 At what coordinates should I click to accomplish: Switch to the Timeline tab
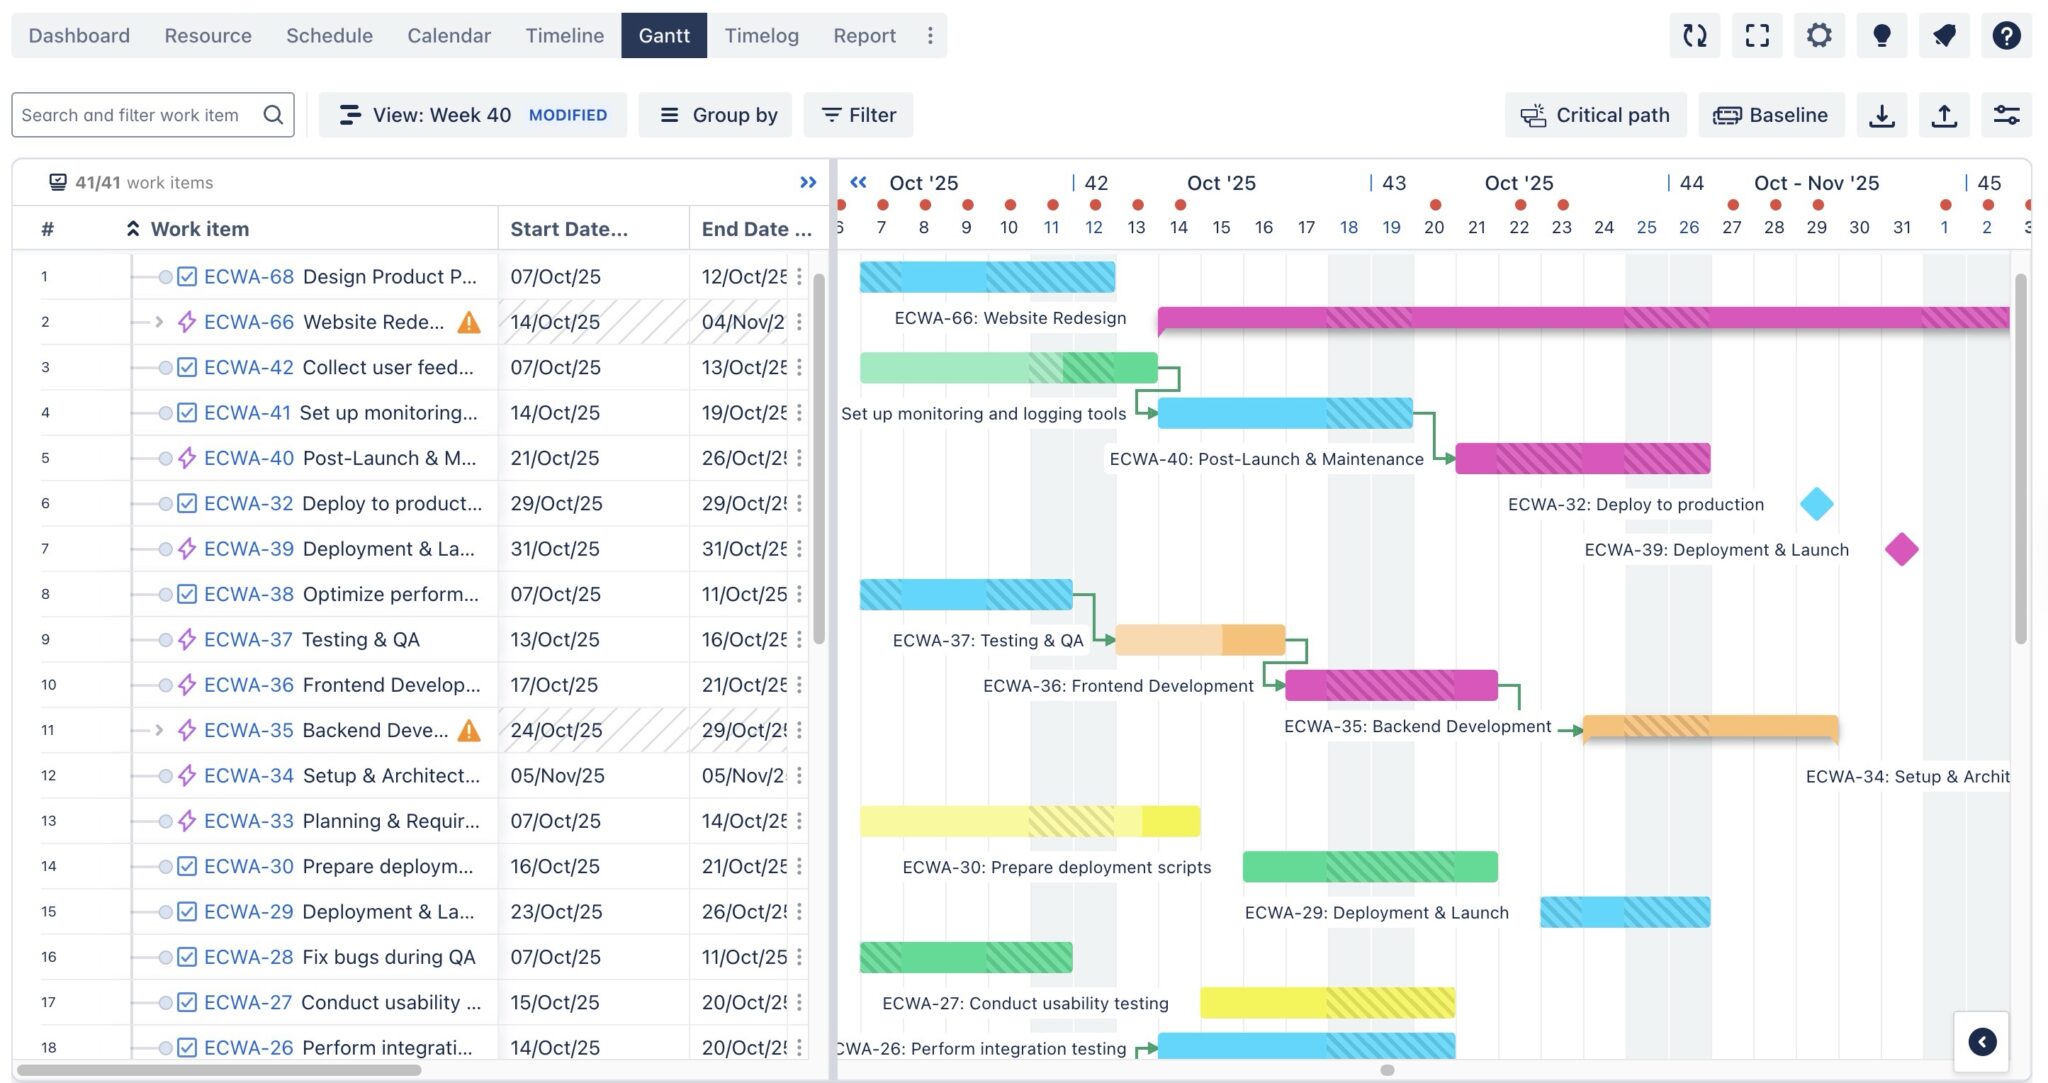click(x=564, y=35)
